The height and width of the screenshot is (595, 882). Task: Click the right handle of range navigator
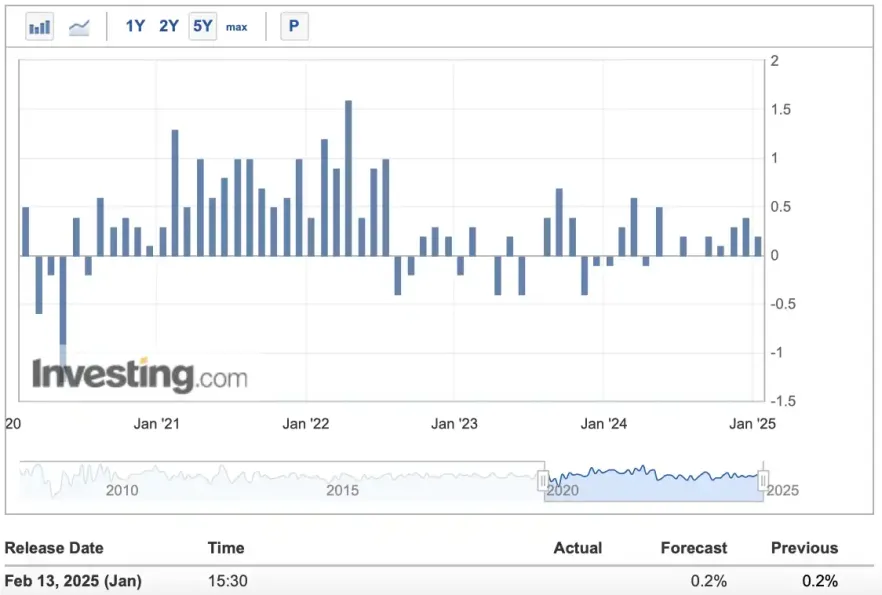(x=763, y=481)
